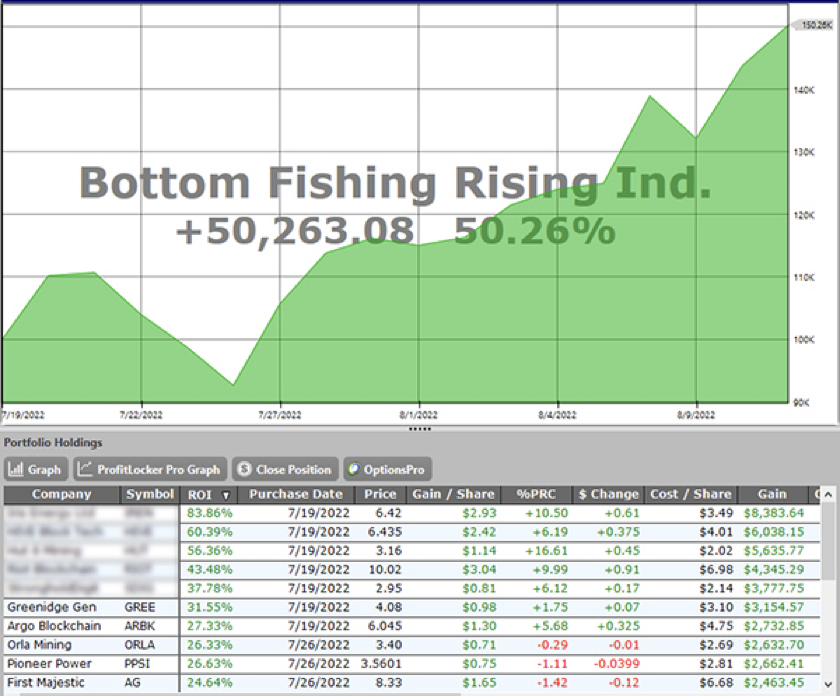Open OptionsPro
This screenshot has height=696, width=840.
390,469
